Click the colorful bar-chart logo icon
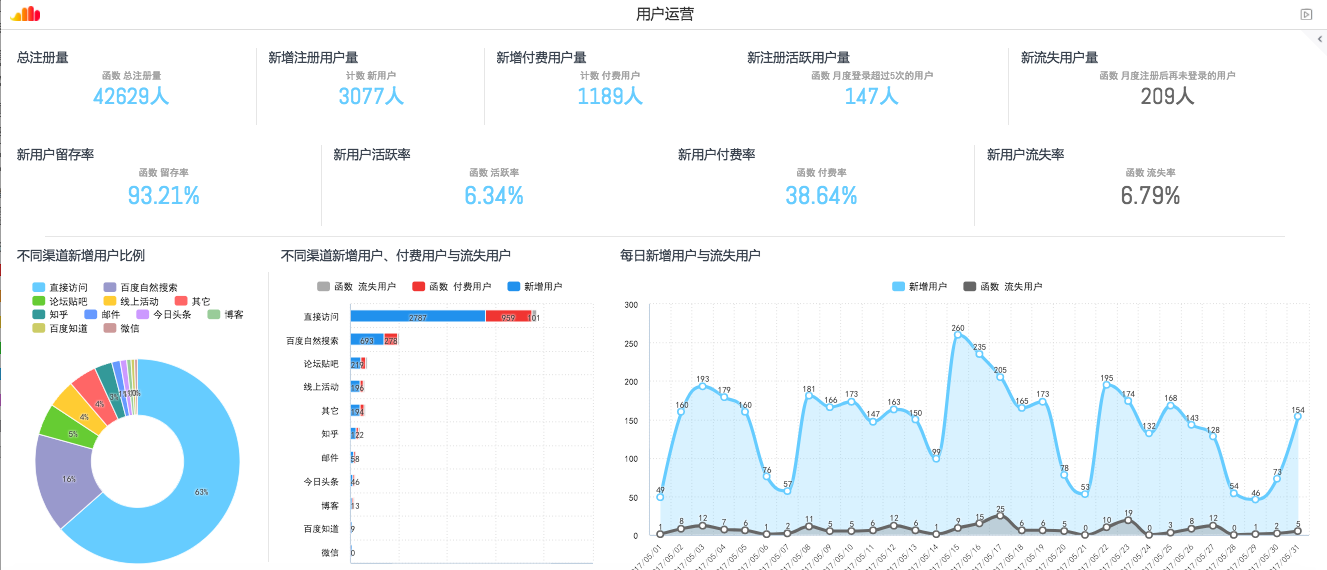This screenshot has height=570, width=1327. point(26,13)
